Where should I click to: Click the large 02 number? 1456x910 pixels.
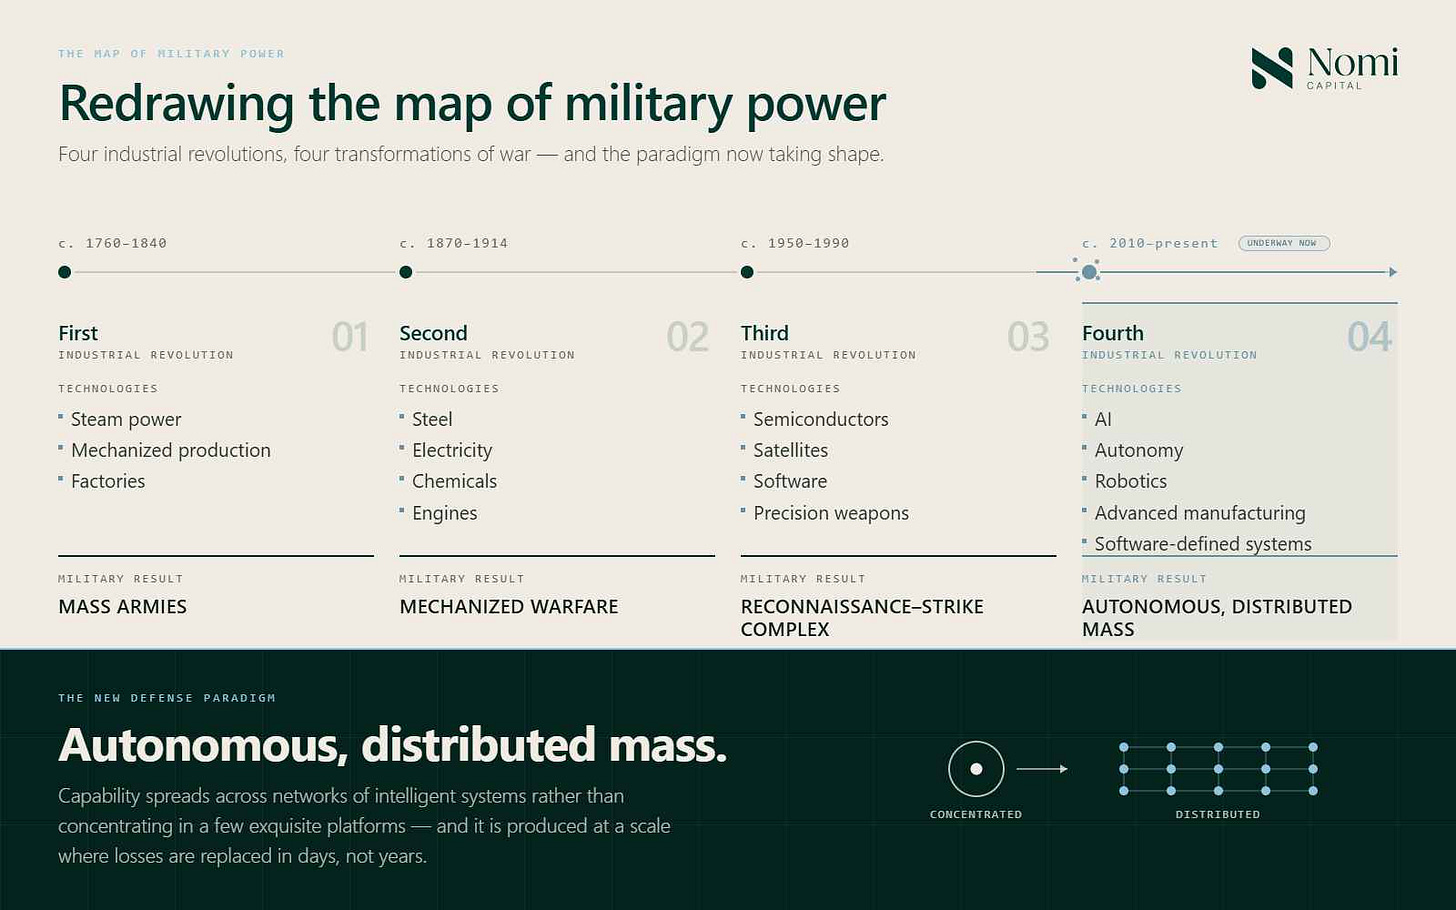tap(688, 337)
